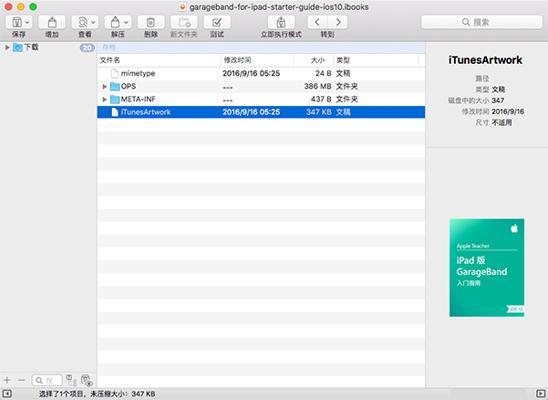Image resolution: width=548 pixels, height=400 pixels.
Task: Click the 测试 (Test) archive icon
Action: point(217,22)
